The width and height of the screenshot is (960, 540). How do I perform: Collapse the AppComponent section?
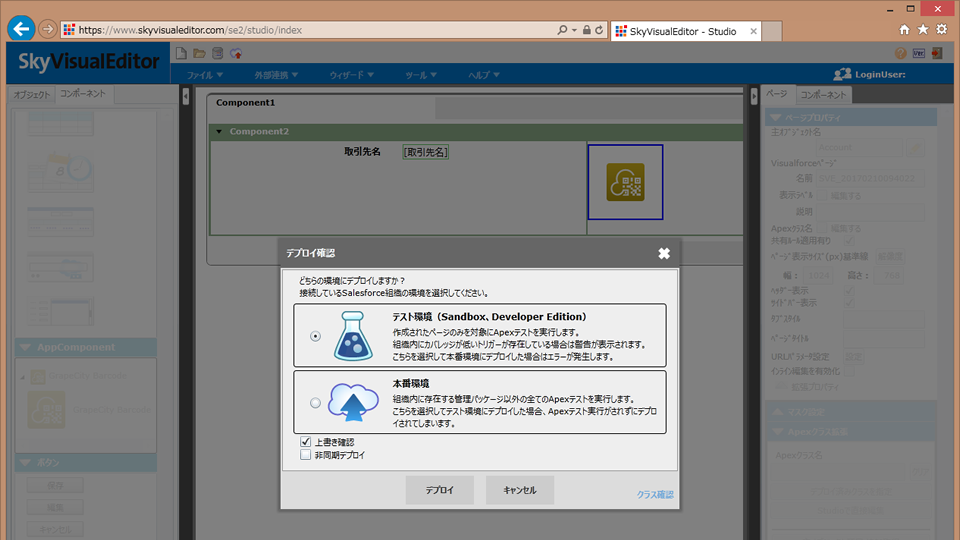pyautogui.click(x=25, y=347)
